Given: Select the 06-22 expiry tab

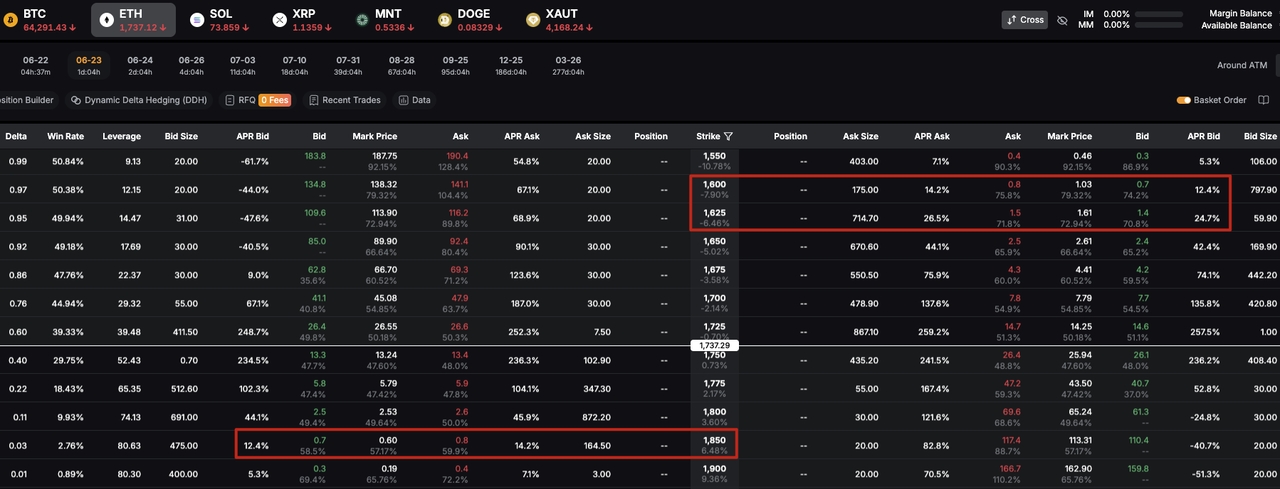Looking at the screenshot, I should coord(36,65).
